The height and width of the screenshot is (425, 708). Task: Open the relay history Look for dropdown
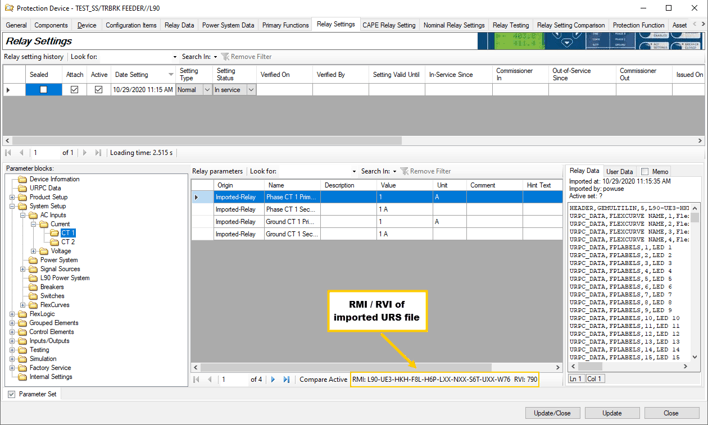coord(175,57)
